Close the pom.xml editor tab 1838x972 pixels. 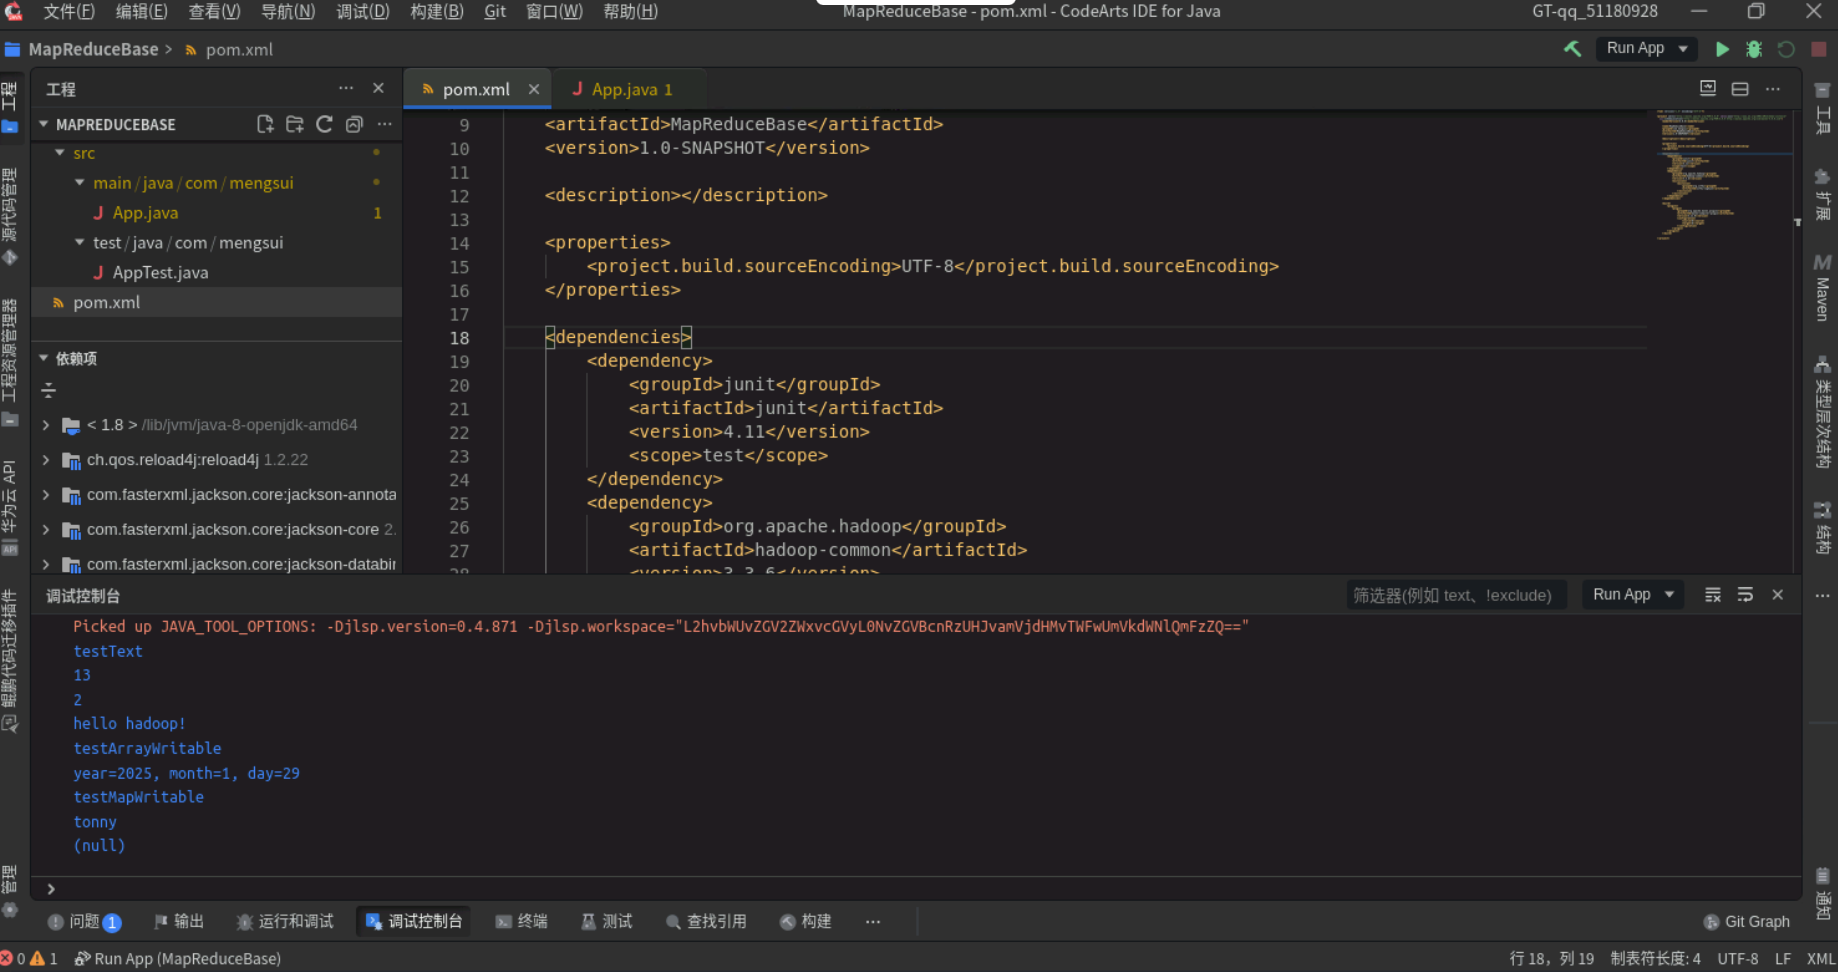tap(534, 89)
